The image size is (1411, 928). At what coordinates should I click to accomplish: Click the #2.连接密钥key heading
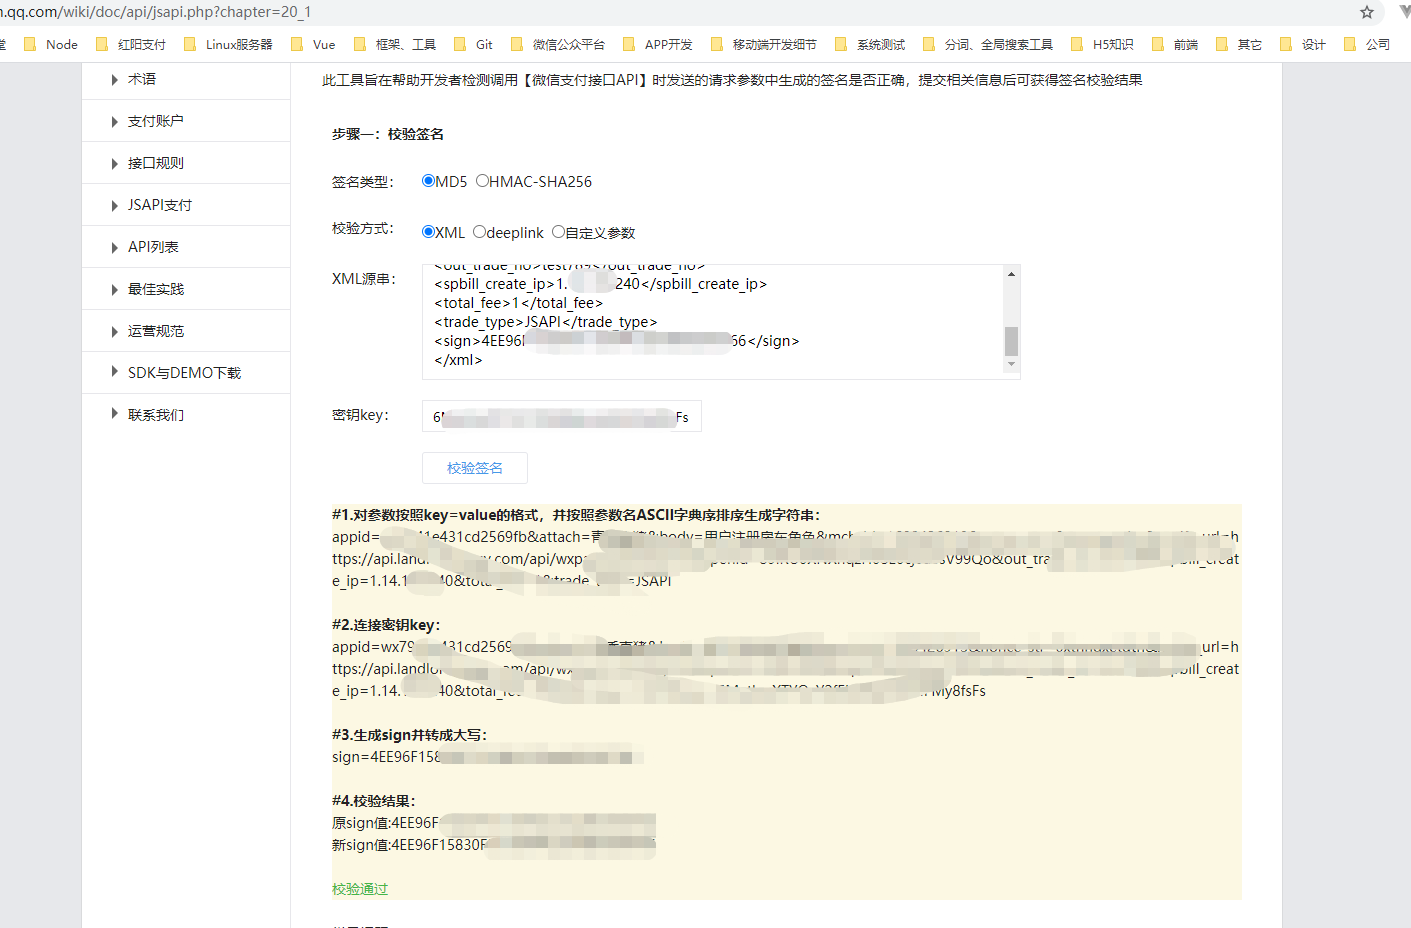coord(386,625)
